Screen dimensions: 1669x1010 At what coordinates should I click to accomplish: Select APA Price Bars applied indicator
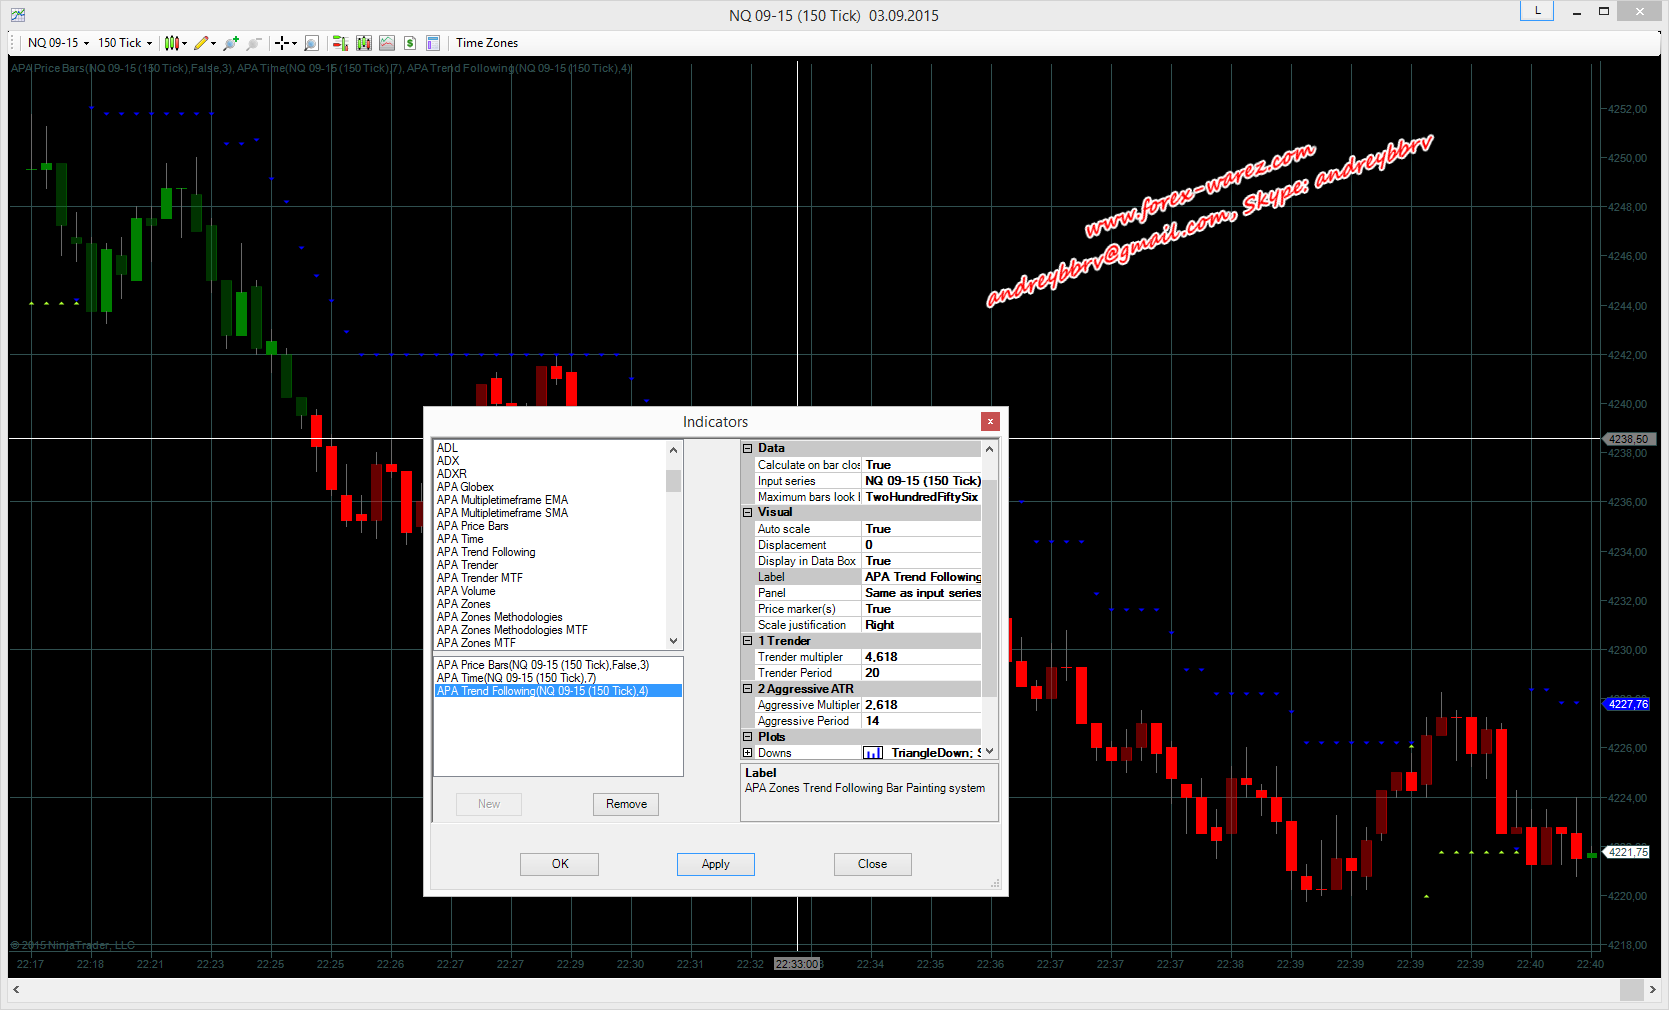(x=542, y=665)
